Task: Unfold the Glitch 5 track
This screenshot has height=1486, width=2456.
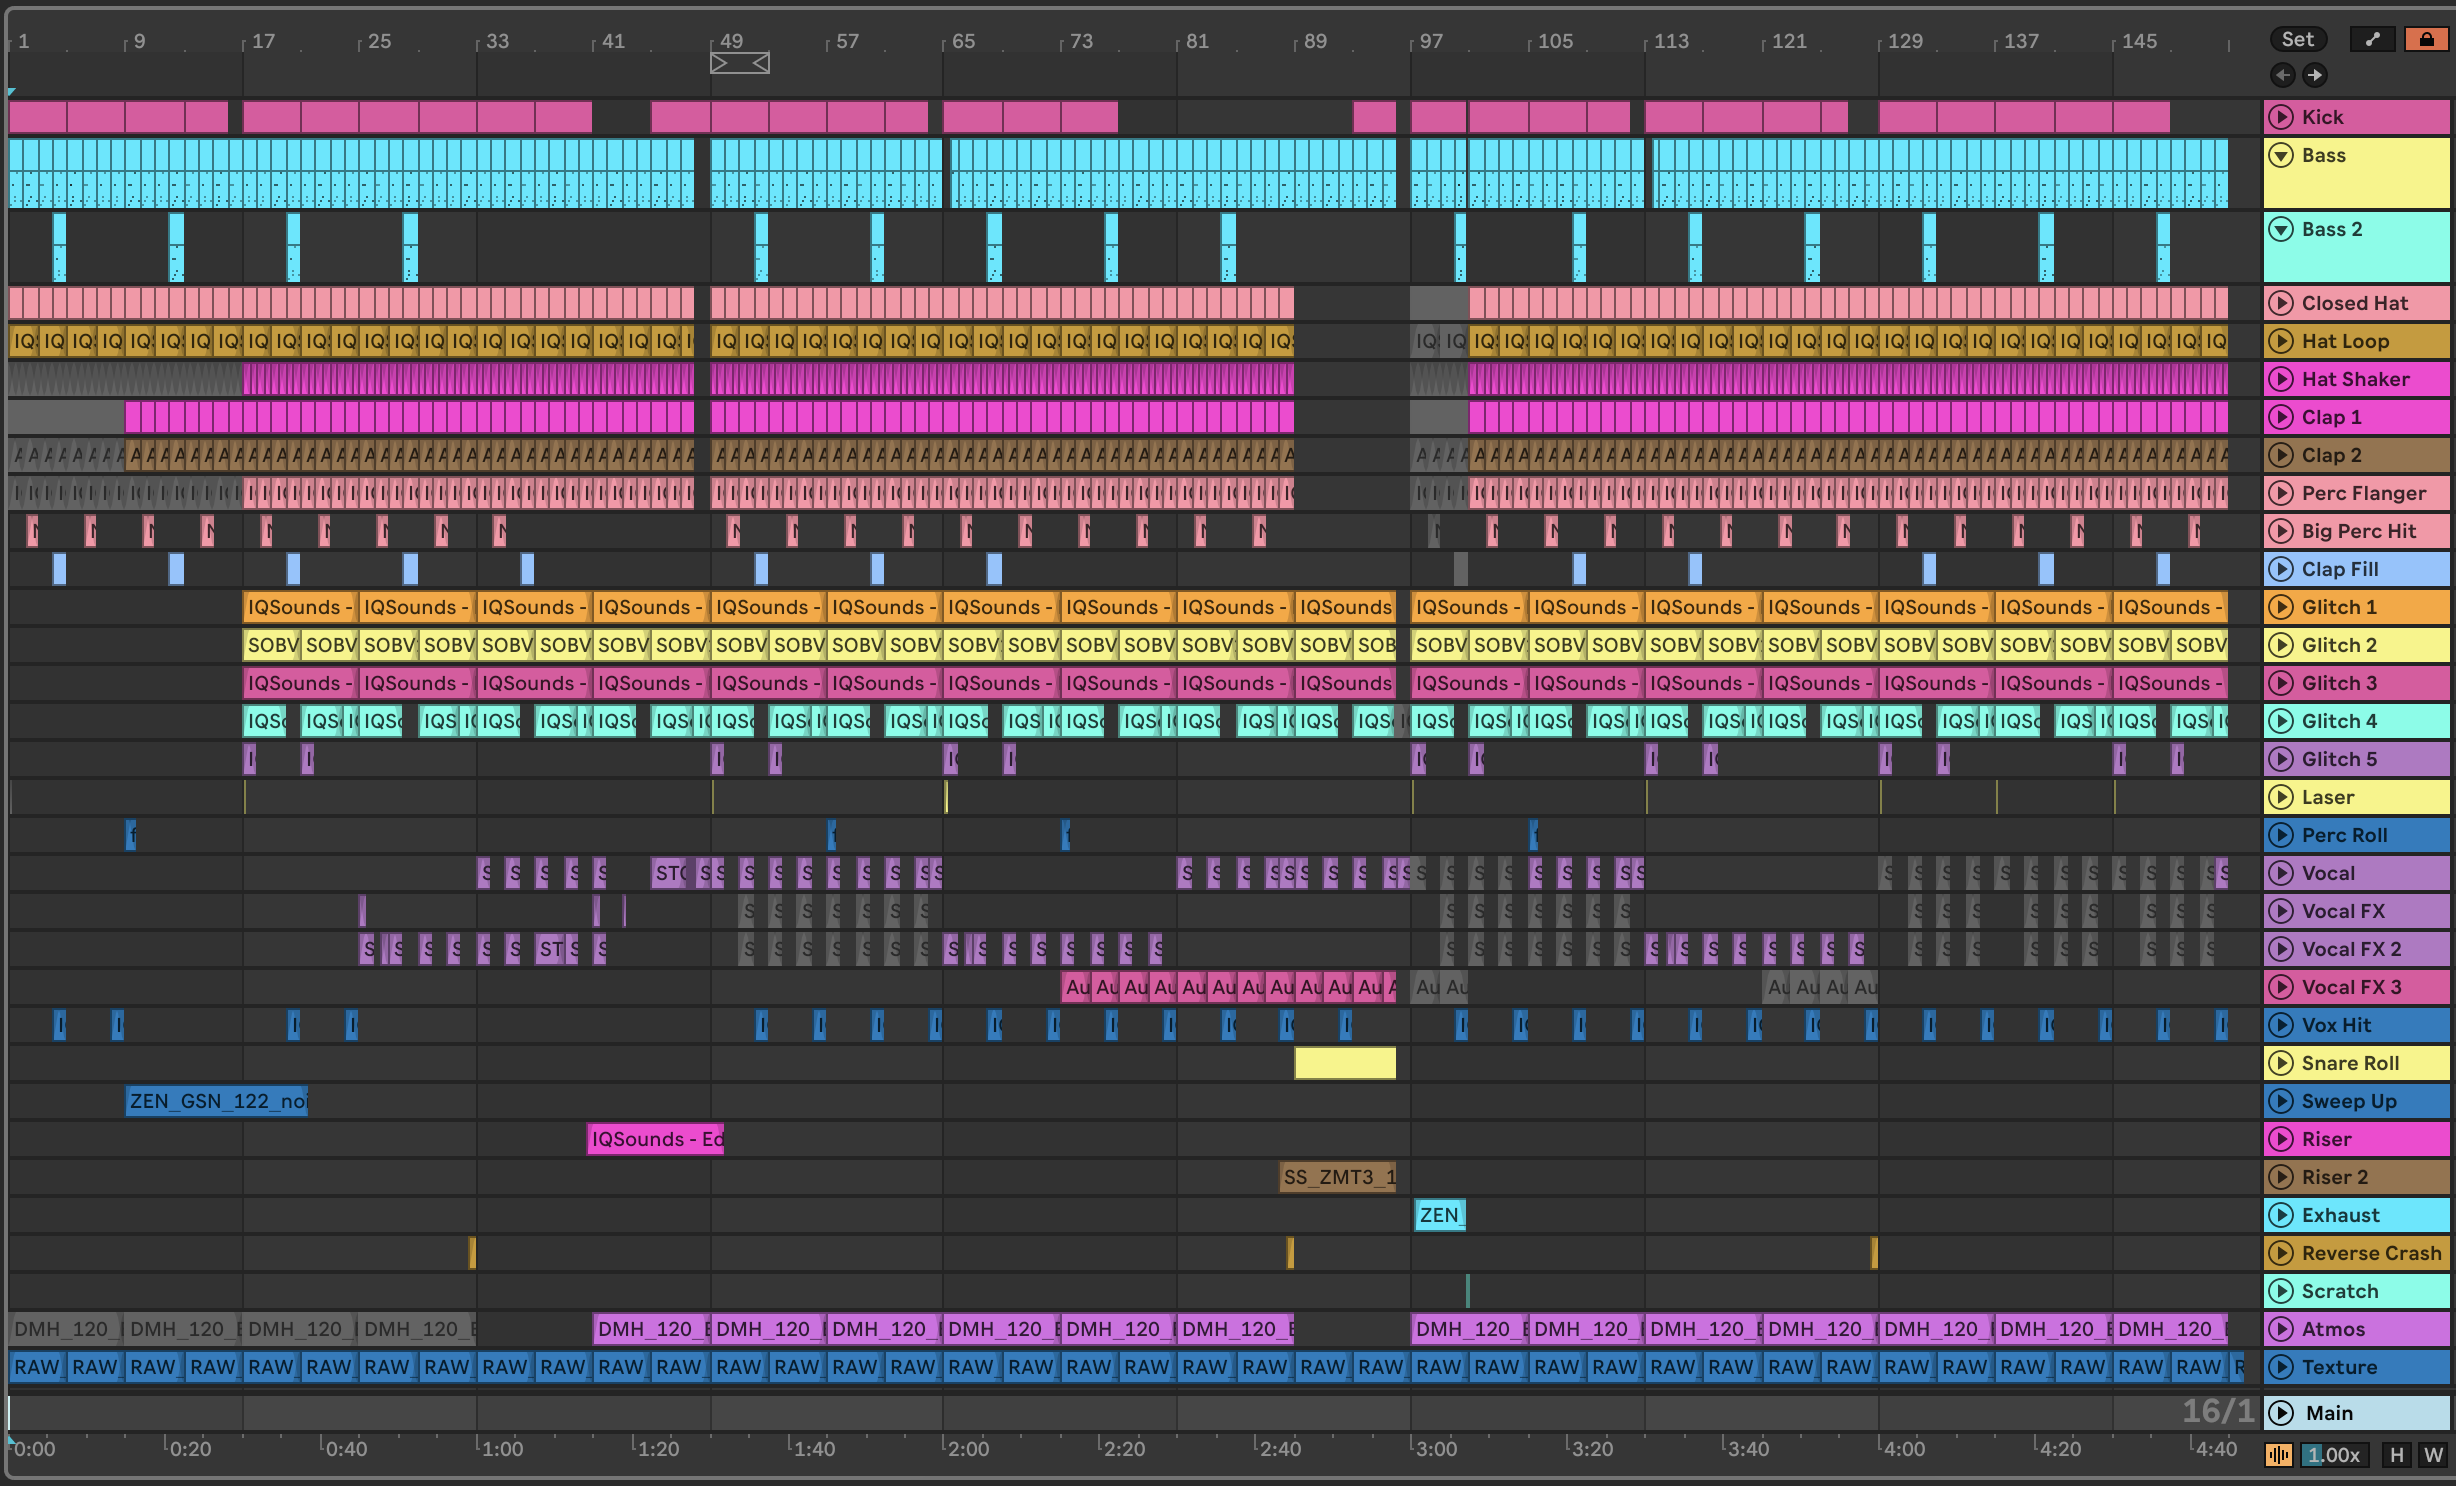Action: [x=2281, y=759]
